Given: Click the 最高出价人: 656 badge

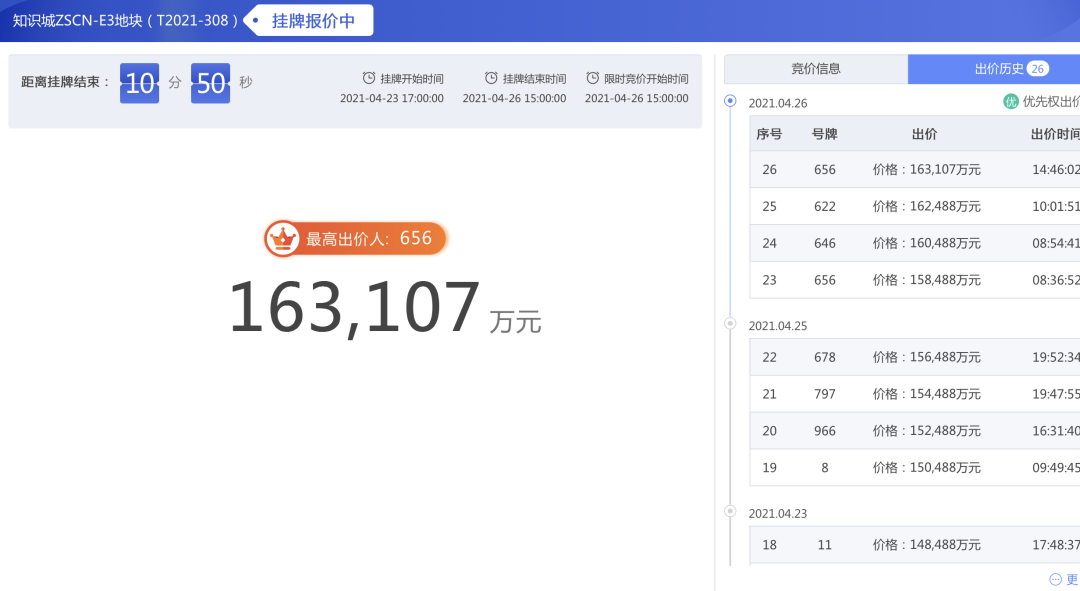Looking at the screenshot, I should pos(355,238).
